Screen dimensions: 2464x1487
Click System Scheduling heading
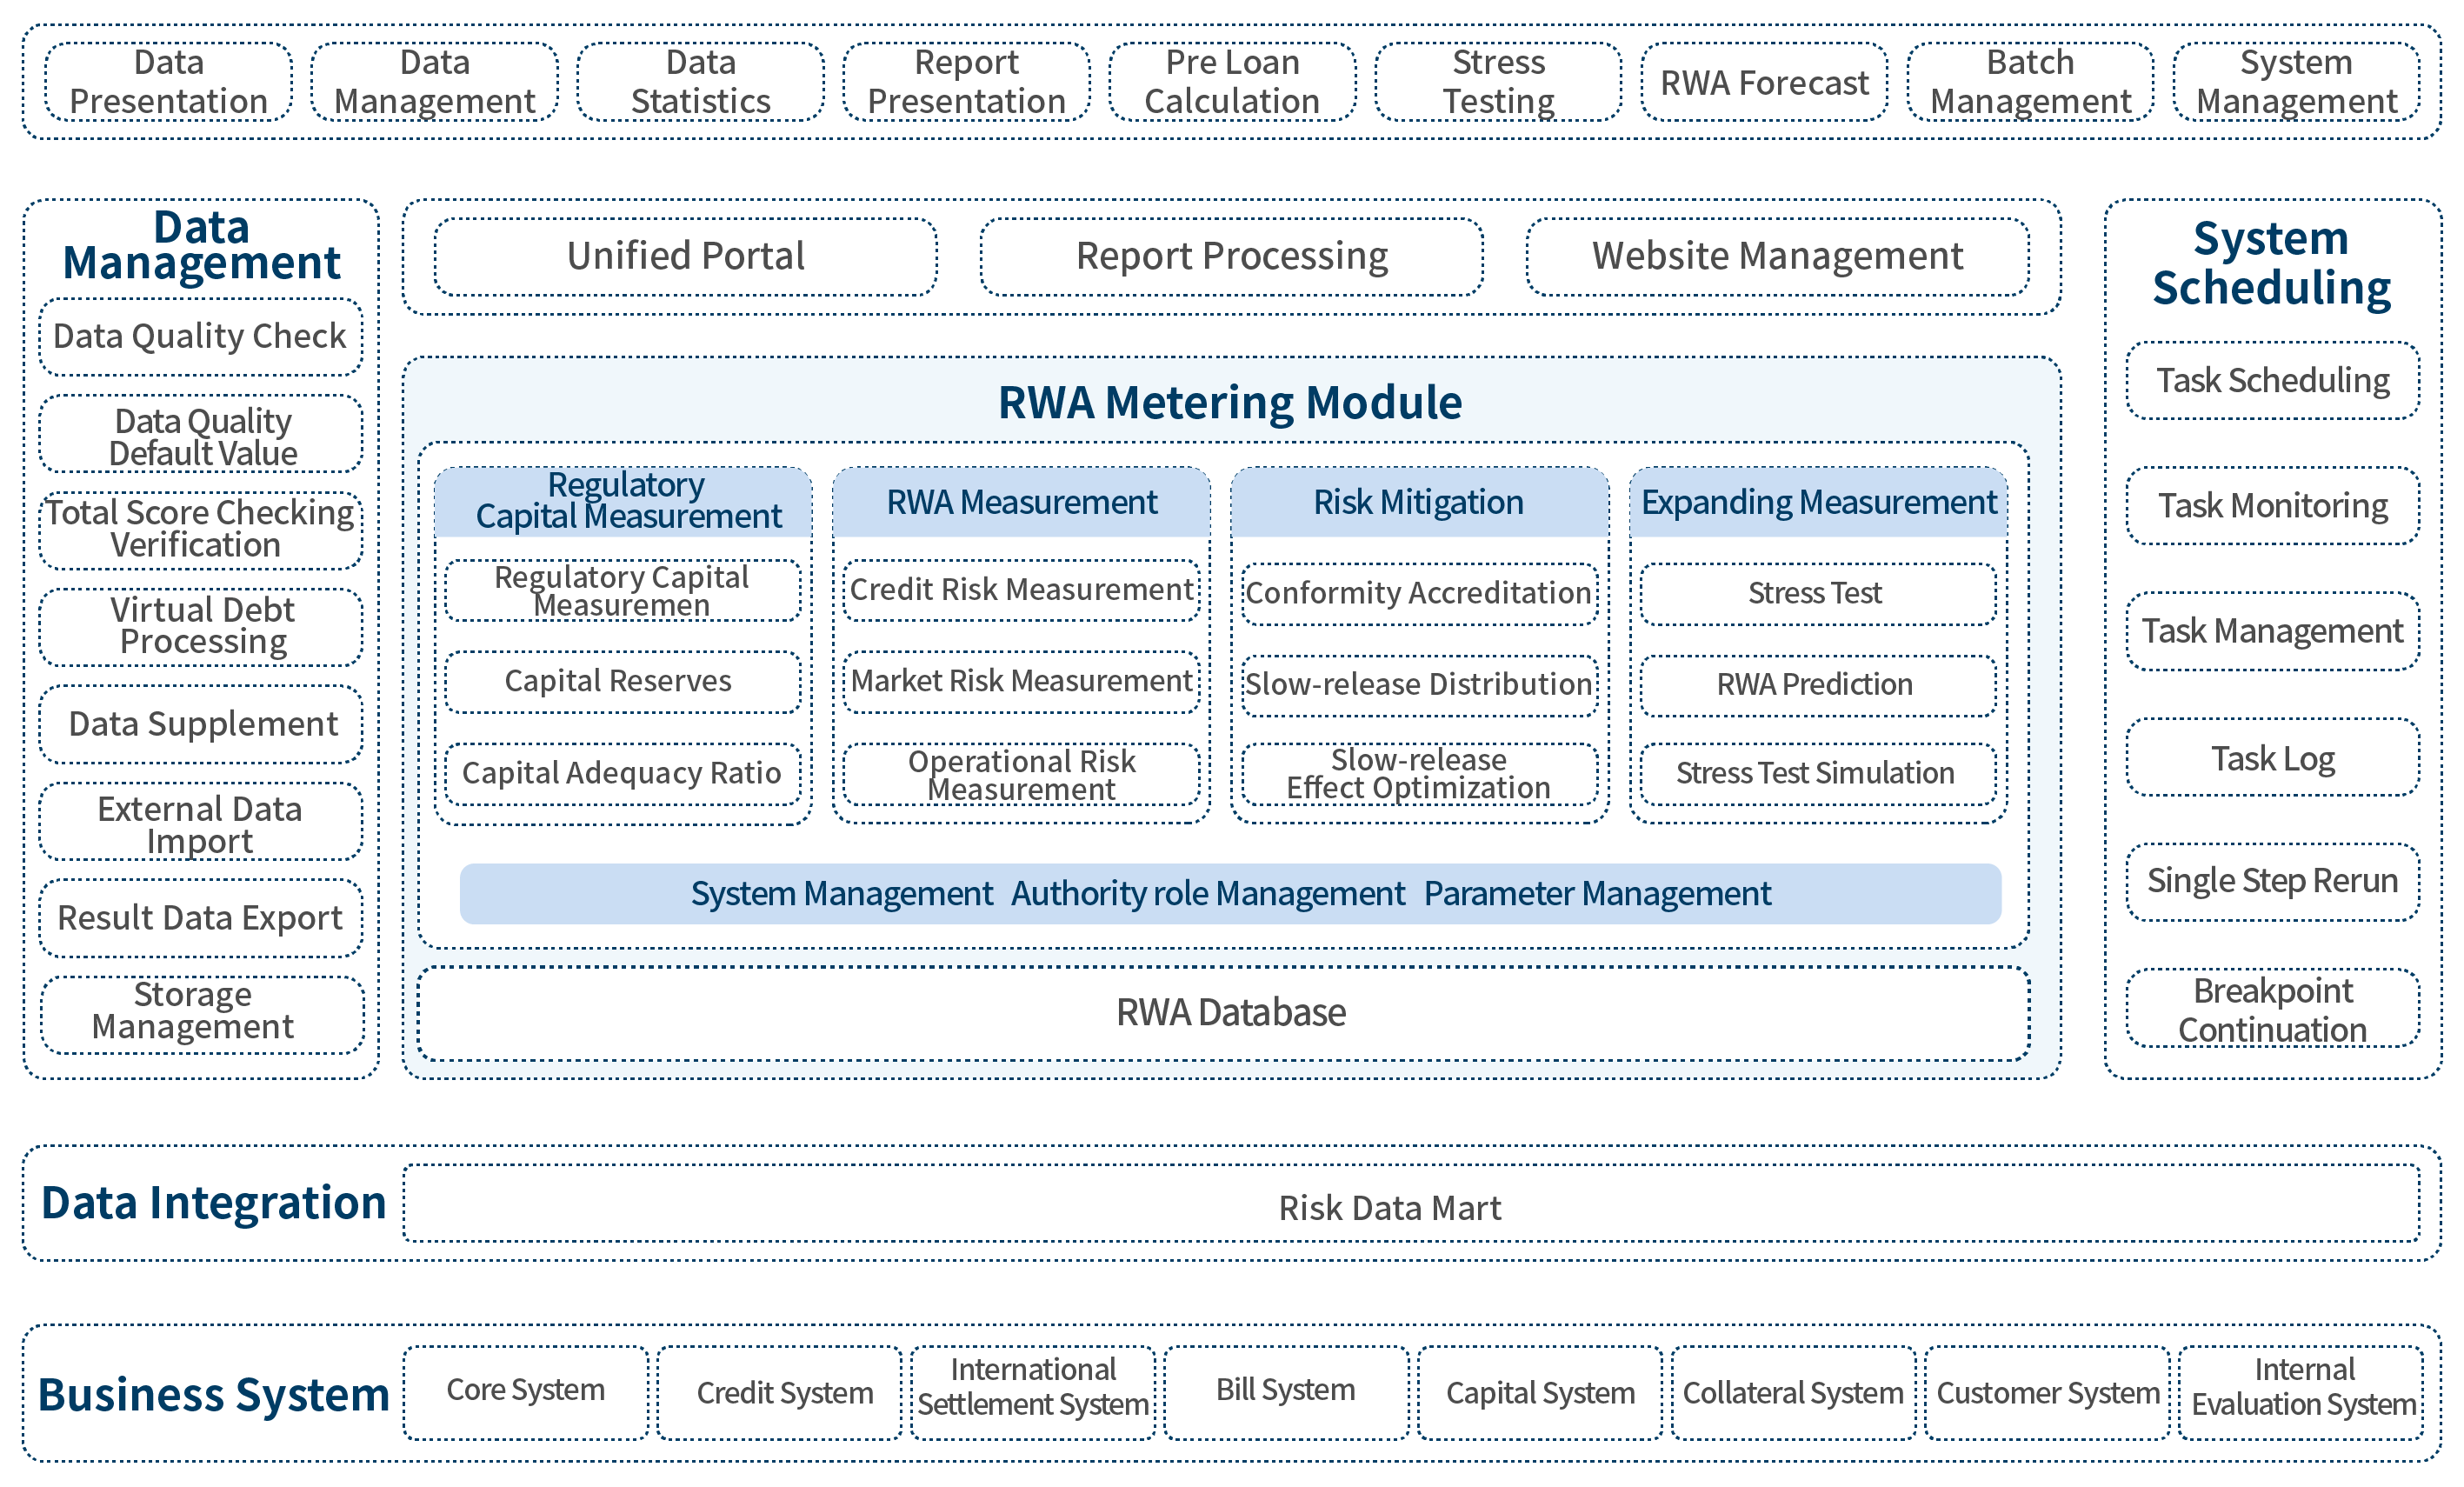2272,263
